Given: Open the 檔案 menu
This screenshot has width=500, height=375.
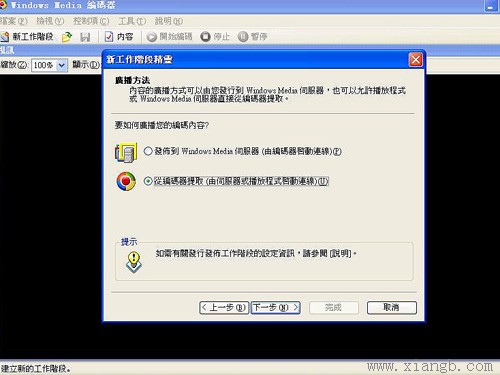Looking at the screenshot, I should pyautogui.click(x=13, y=21).
